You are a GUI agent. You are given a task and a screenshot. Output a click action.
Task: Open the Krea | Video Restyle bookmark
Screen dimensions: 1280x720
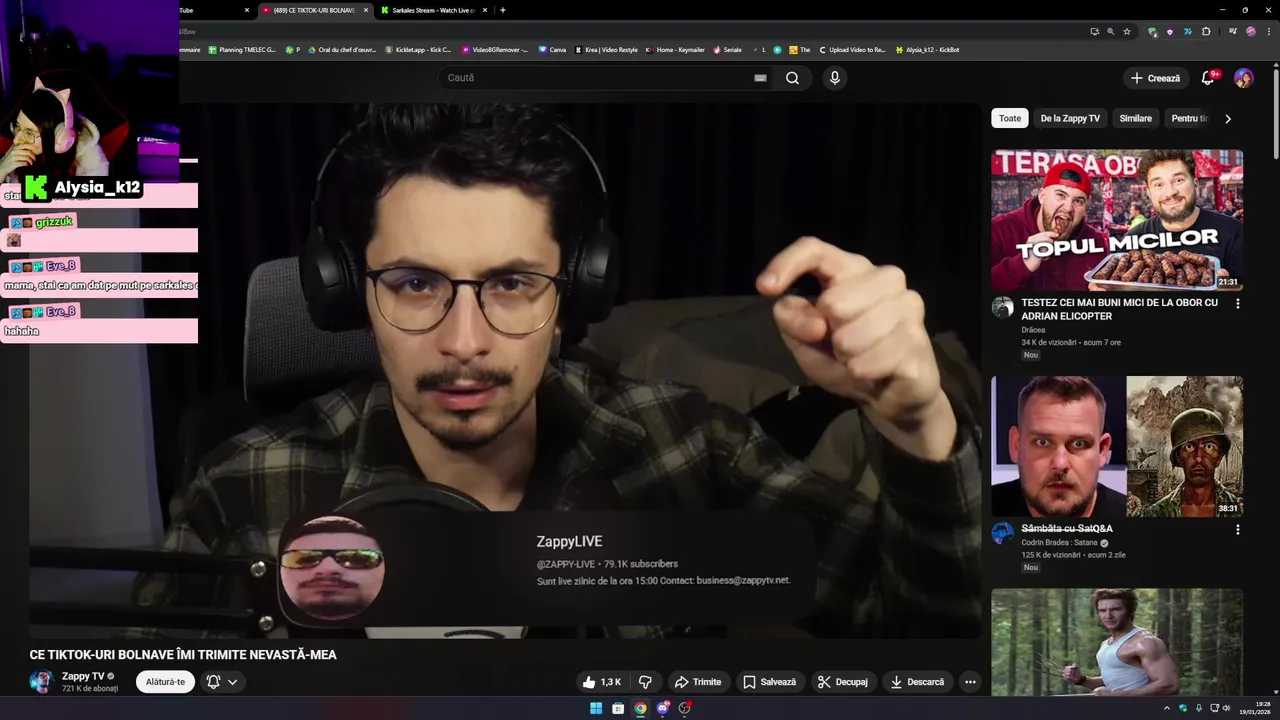(x=606, y=49)
